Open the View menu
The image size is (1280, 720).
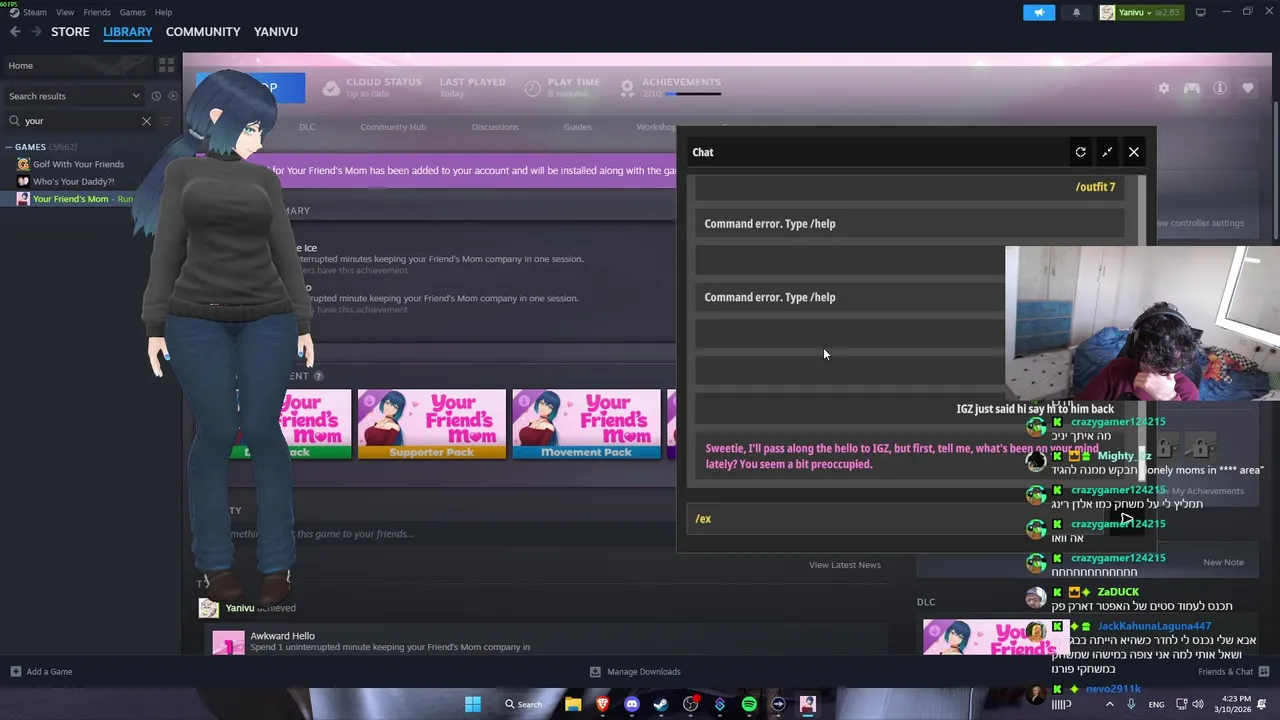tap(65, 12)
